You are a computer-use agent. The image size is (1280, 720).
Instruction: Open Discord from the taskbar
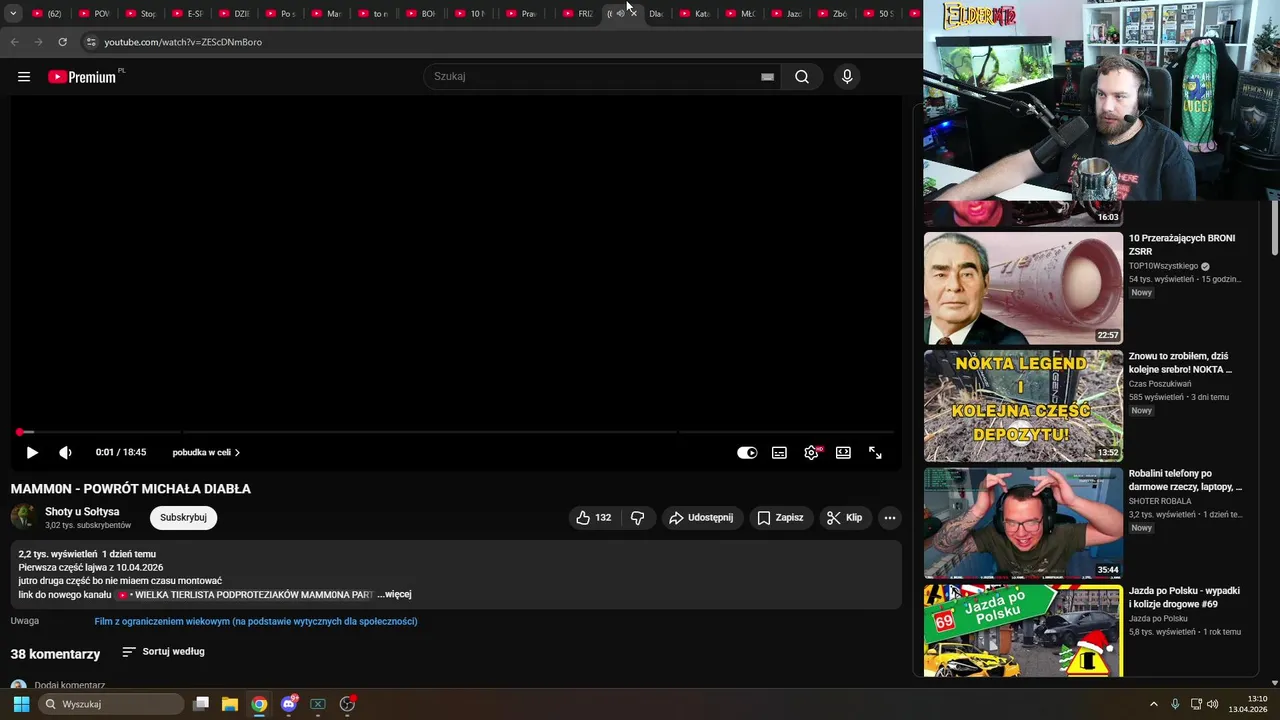[289, 704]
